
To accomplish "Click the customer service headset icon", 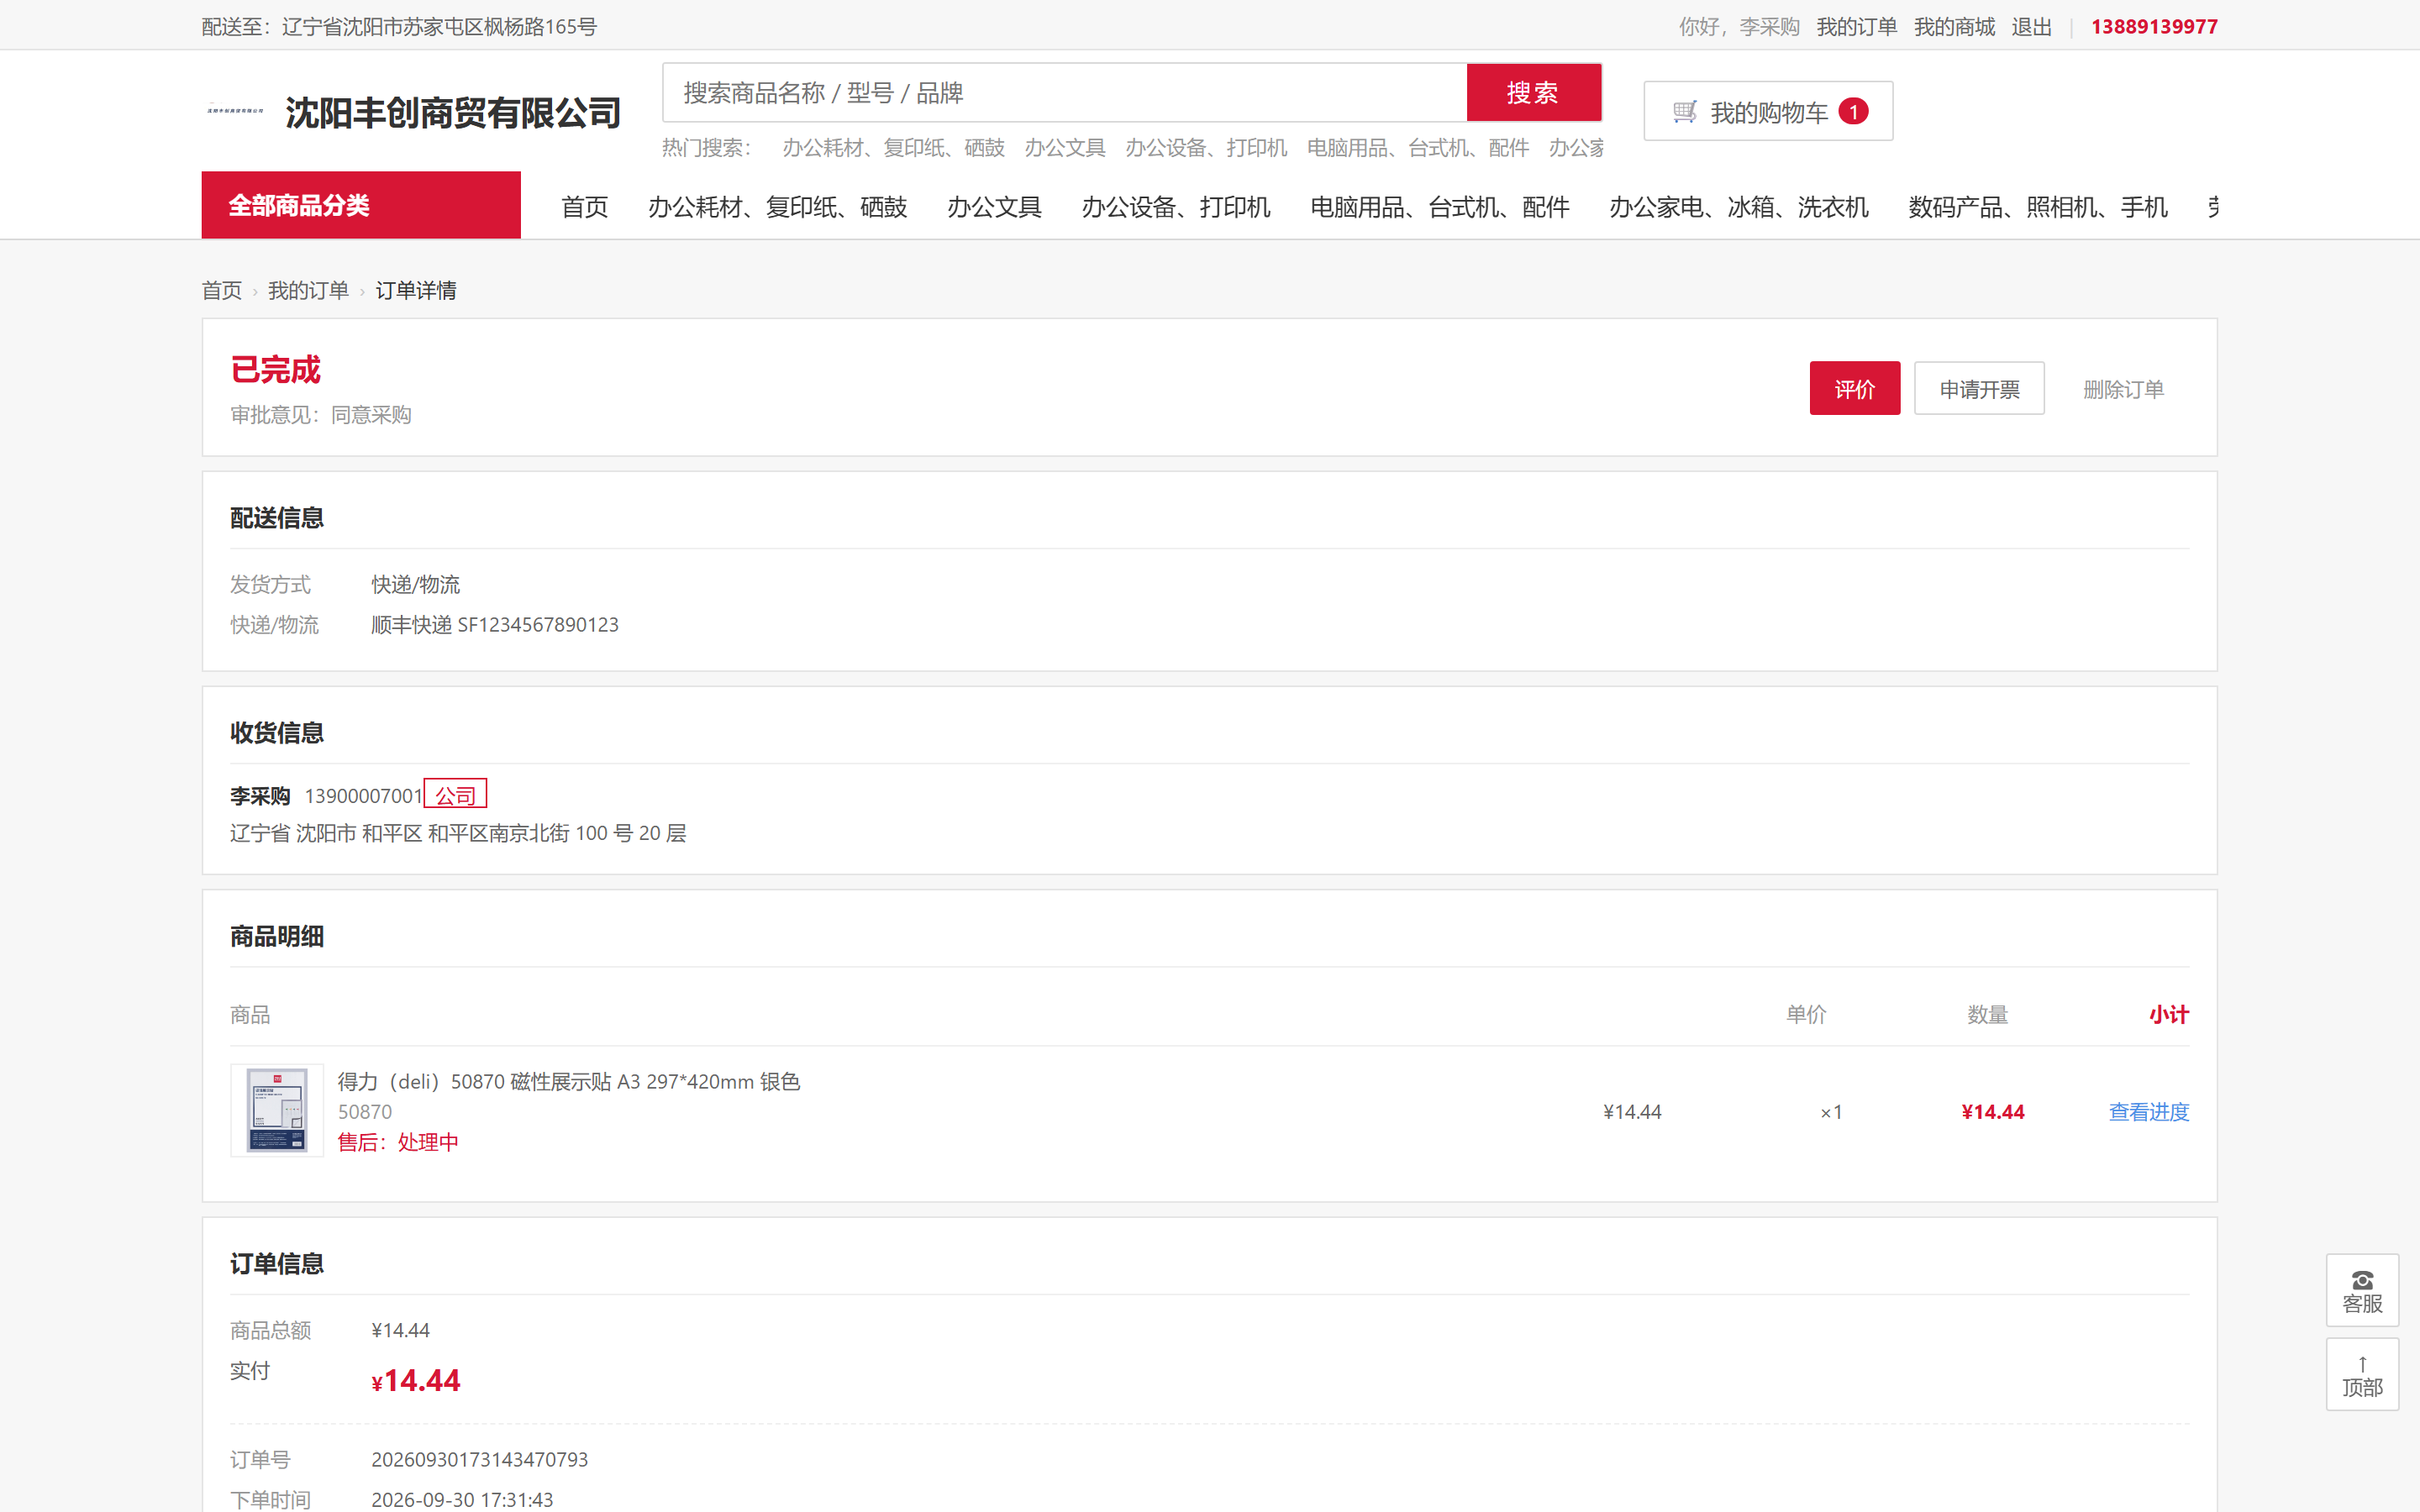I will pos(2362,1280).
